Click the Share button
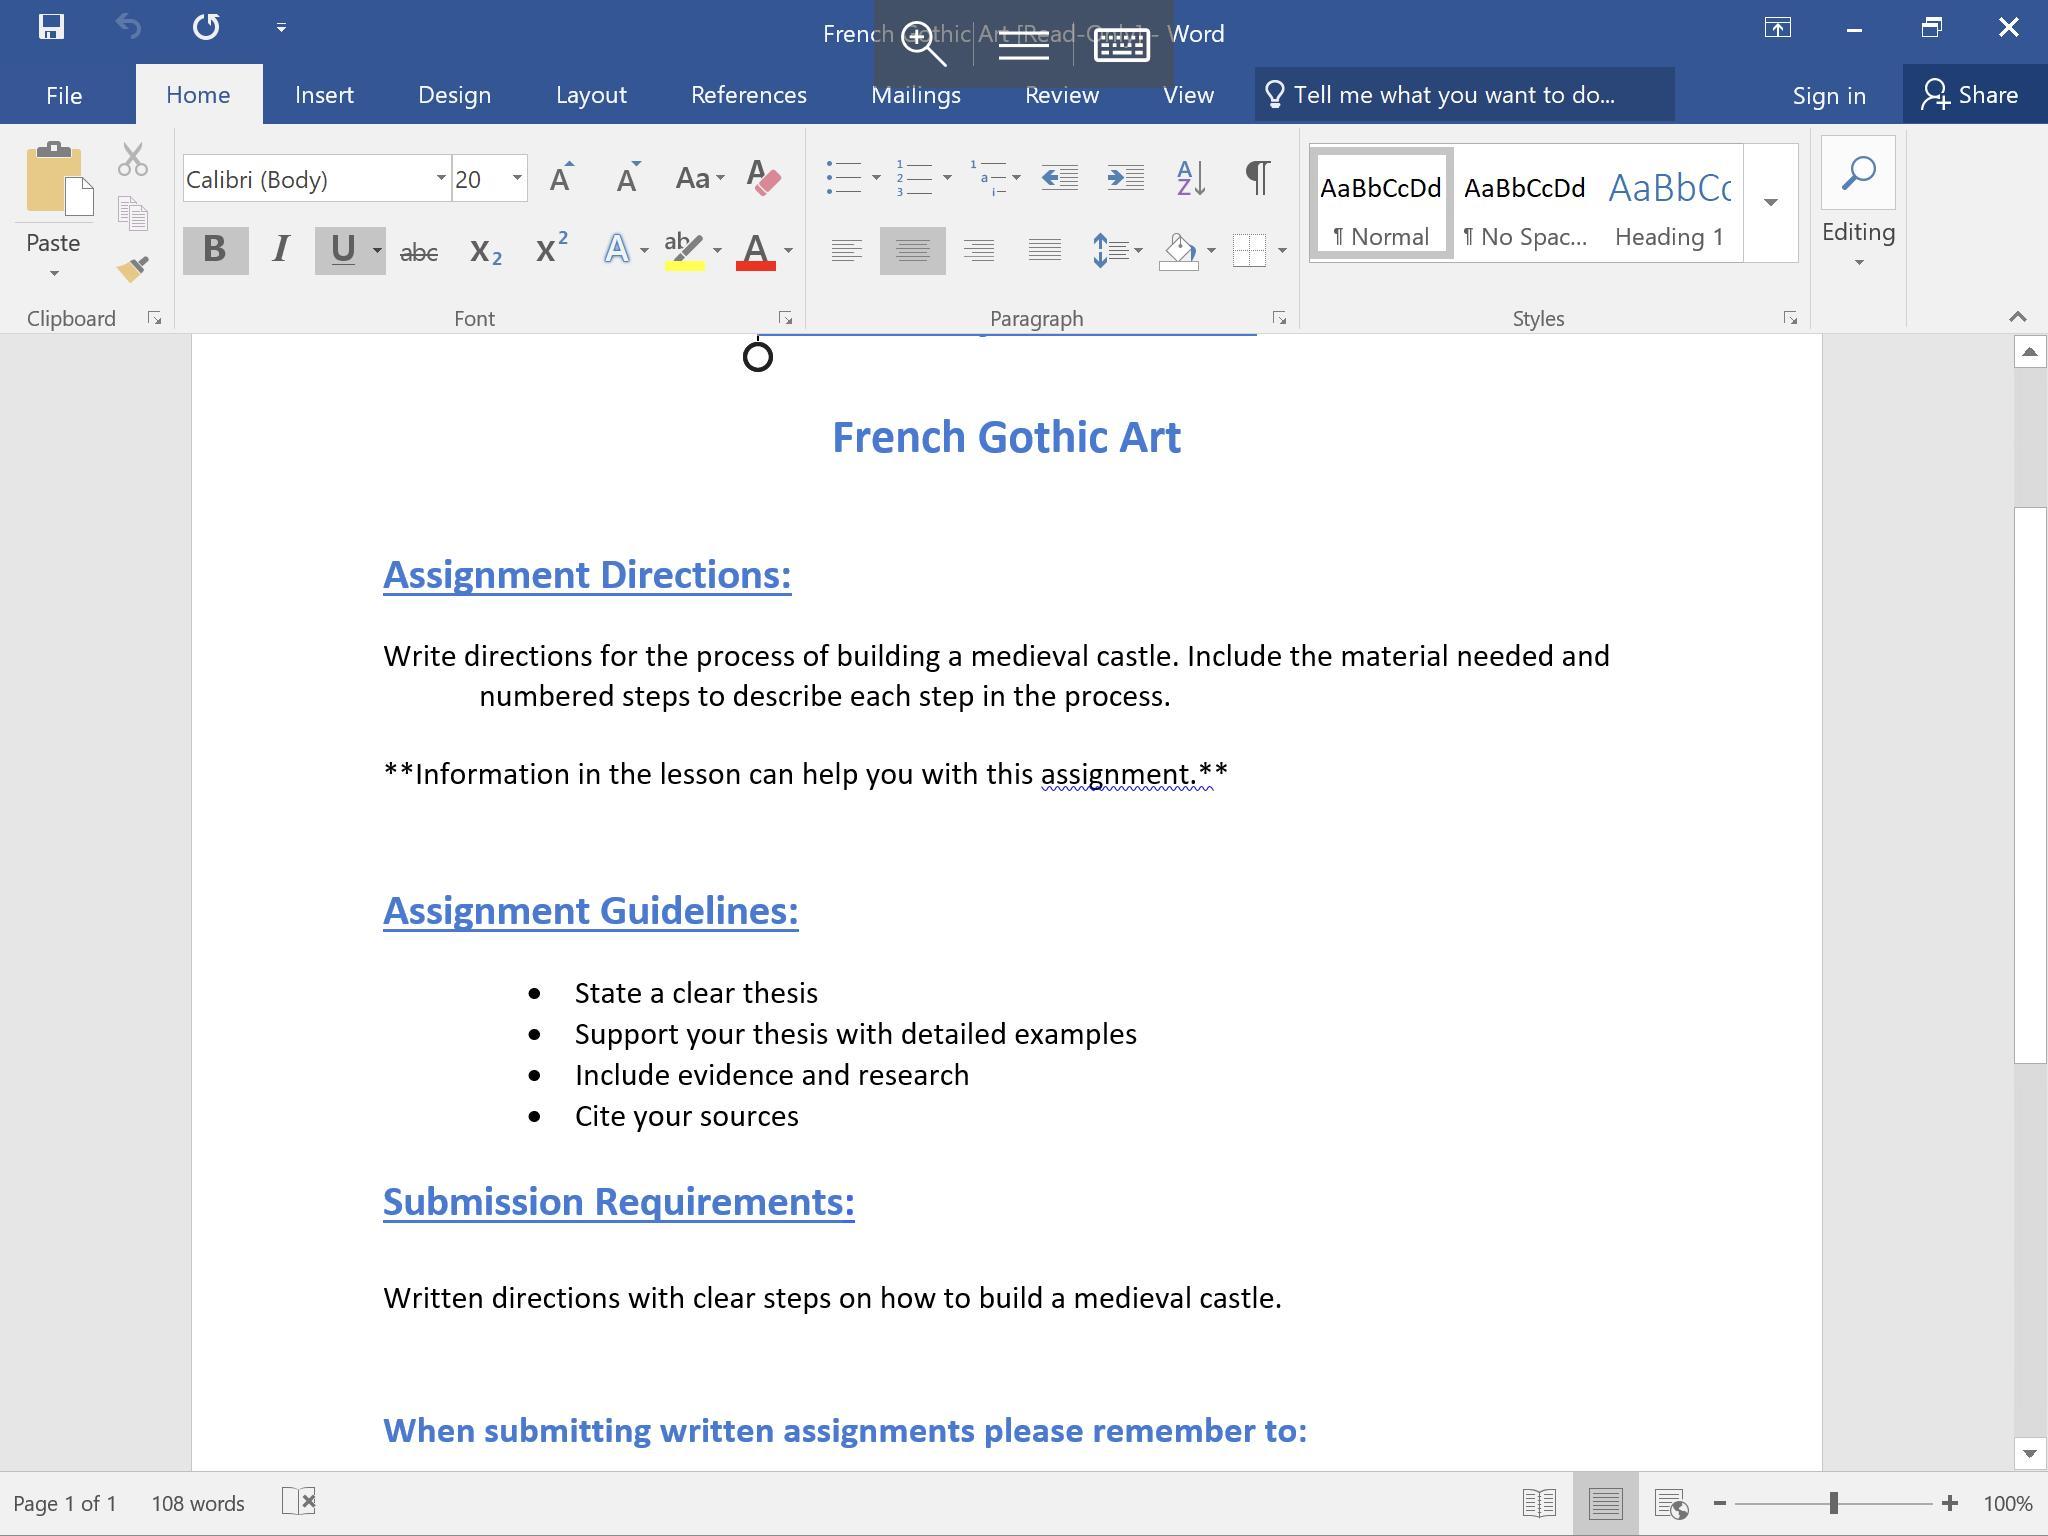Viewport: 2048px width, 1536px height. (x=1971, y=95)
